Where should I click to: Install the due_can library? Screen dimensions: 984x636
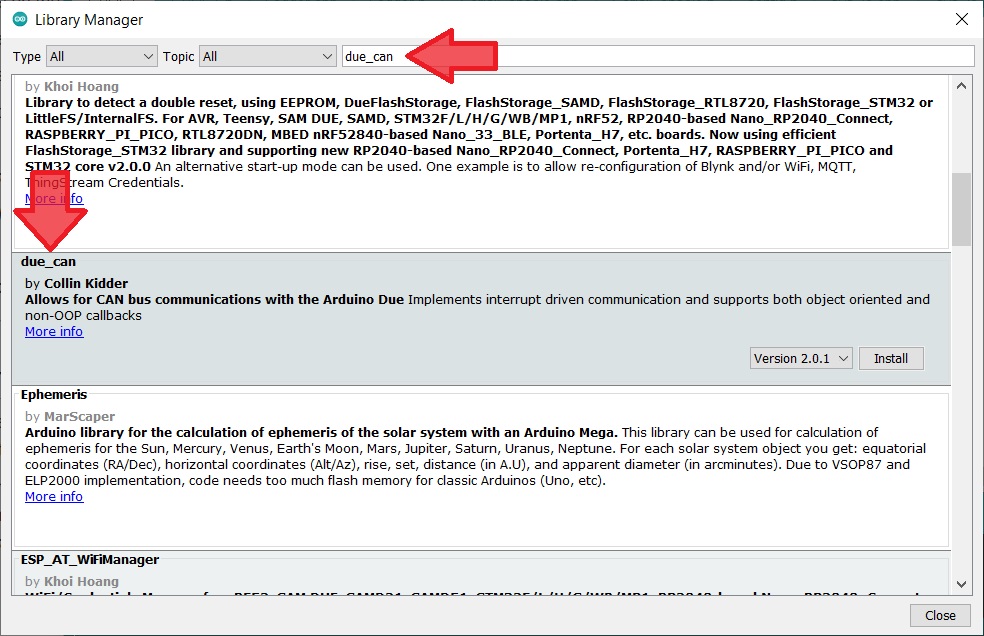890,358
